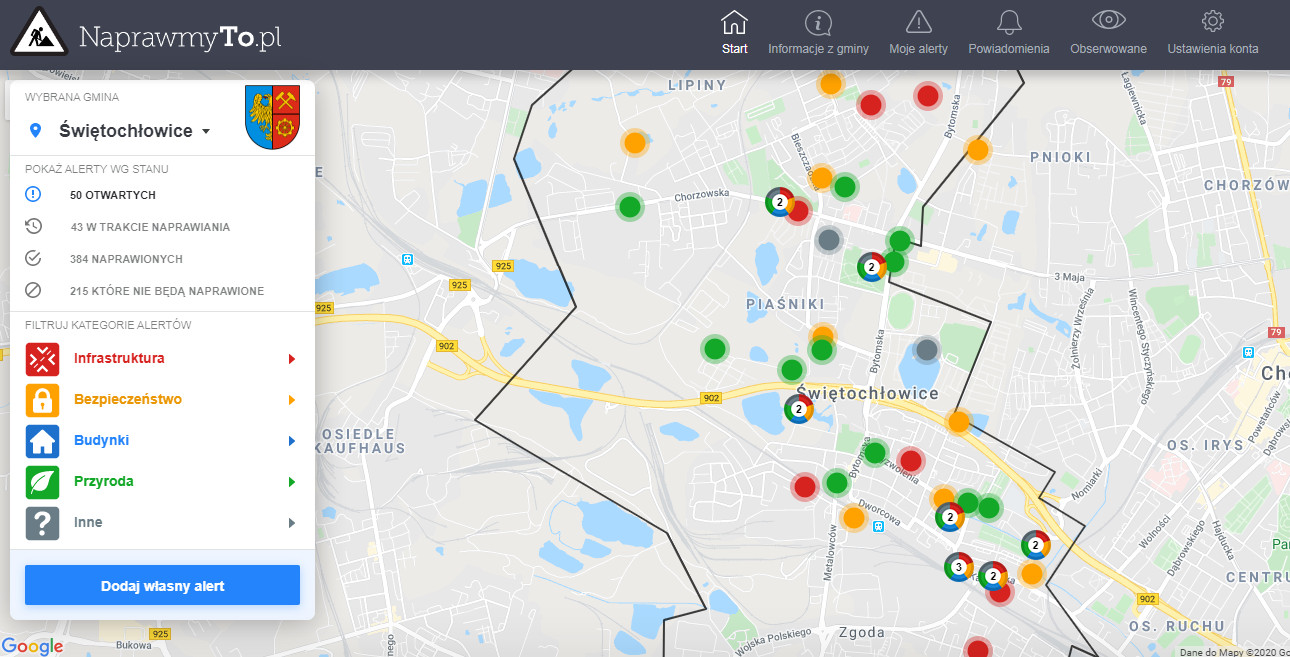Click the cluster marker labeled 3
This screenshot has width=1290, height=657.
click(958, 567)
